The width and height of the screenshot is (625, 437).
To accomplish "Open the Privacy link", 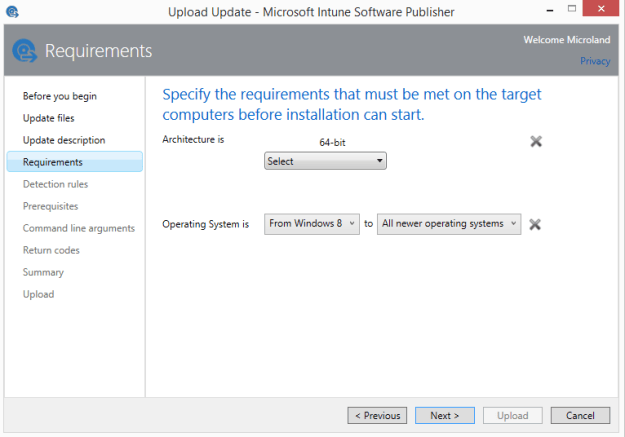I will 595,61.
